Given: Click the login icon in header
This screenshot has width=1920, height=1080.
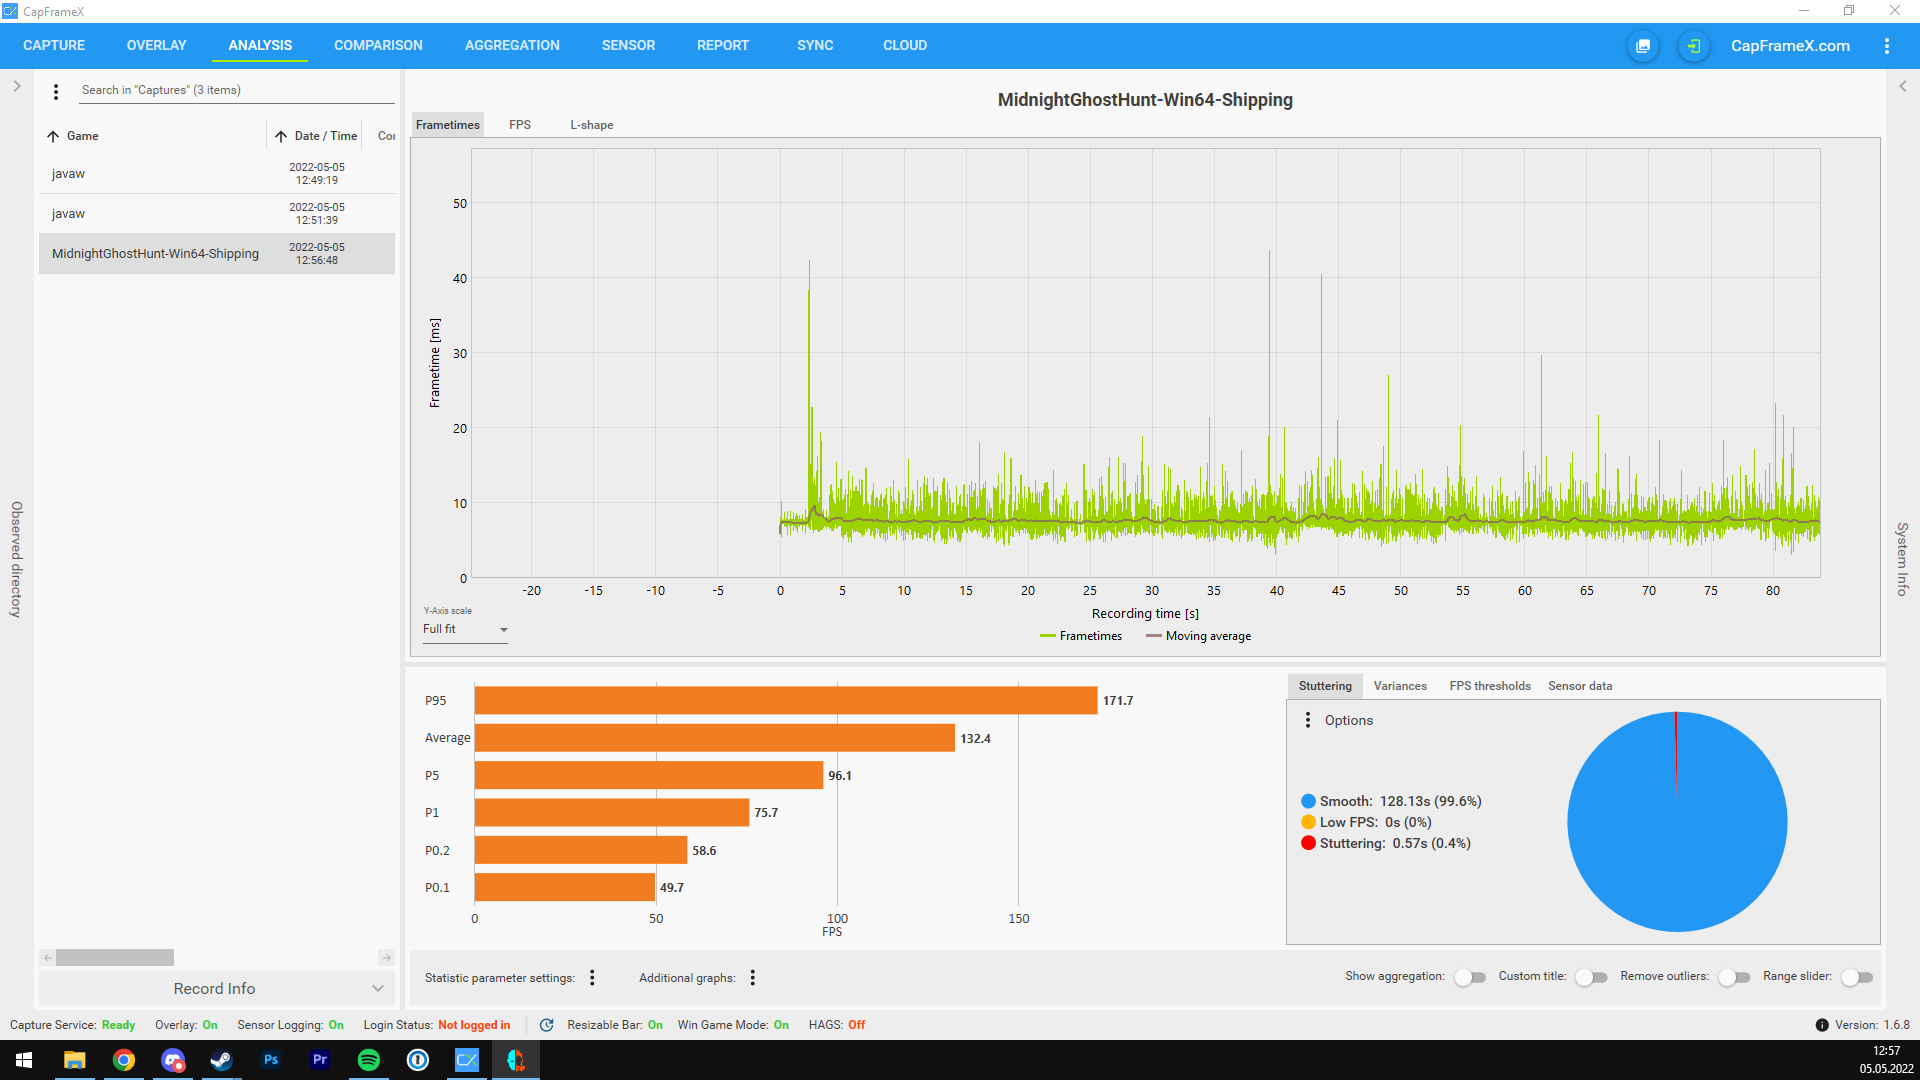Looking at the screenshot, I should [x=1693, y=46].
